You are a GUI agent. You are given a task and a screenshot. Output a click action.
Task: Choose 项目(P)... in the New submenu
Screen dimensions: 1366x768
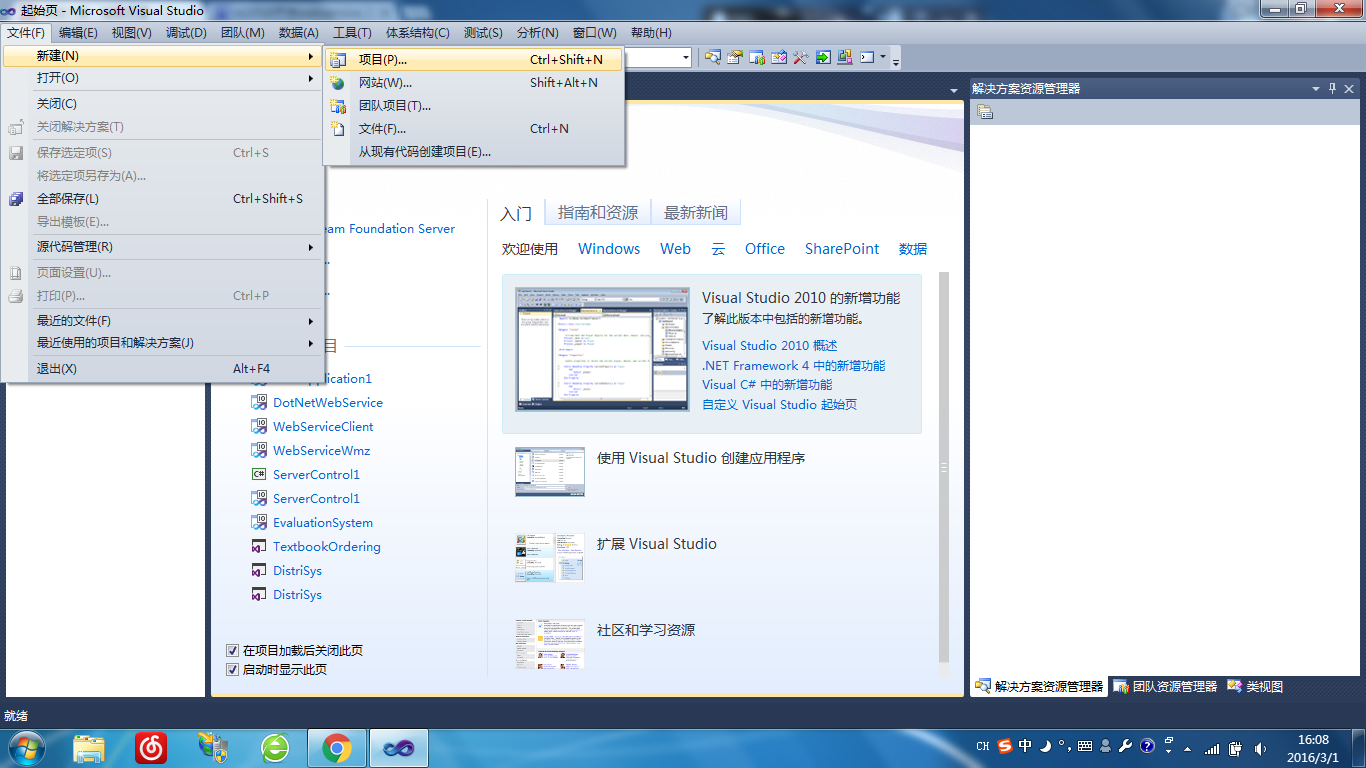tap(474, 60)
